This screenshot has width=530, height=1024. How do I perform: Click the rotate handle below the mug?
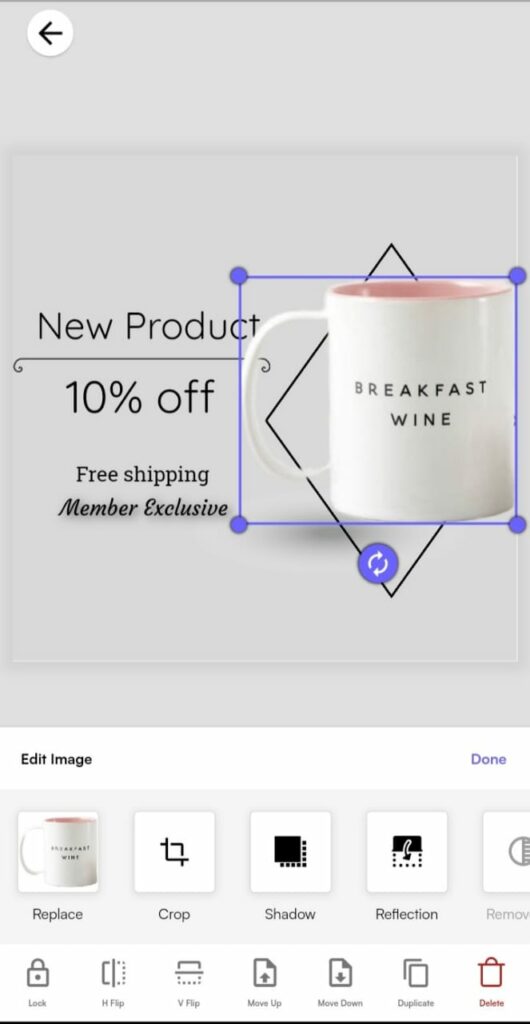[378, 563]
